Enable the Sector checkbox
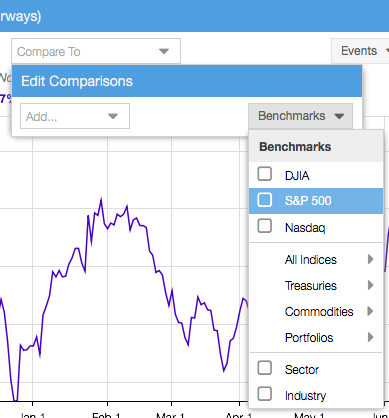The width and height of the screenshot is (389, 418). (265, 368)
